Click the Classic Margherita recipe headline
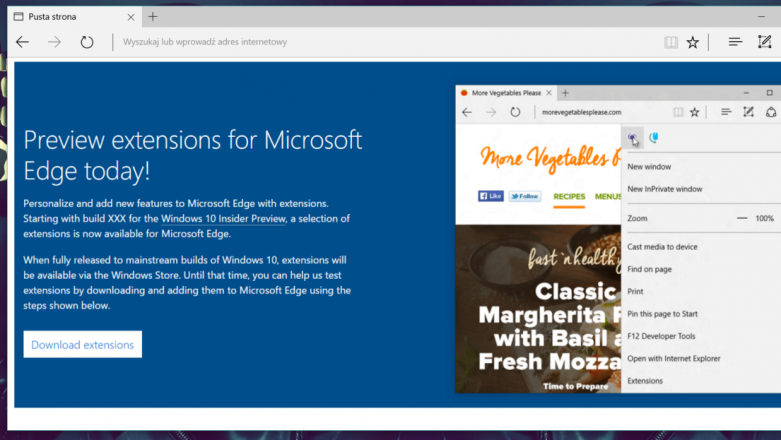This screenshot has width=781, height=440. pos(550,327)
